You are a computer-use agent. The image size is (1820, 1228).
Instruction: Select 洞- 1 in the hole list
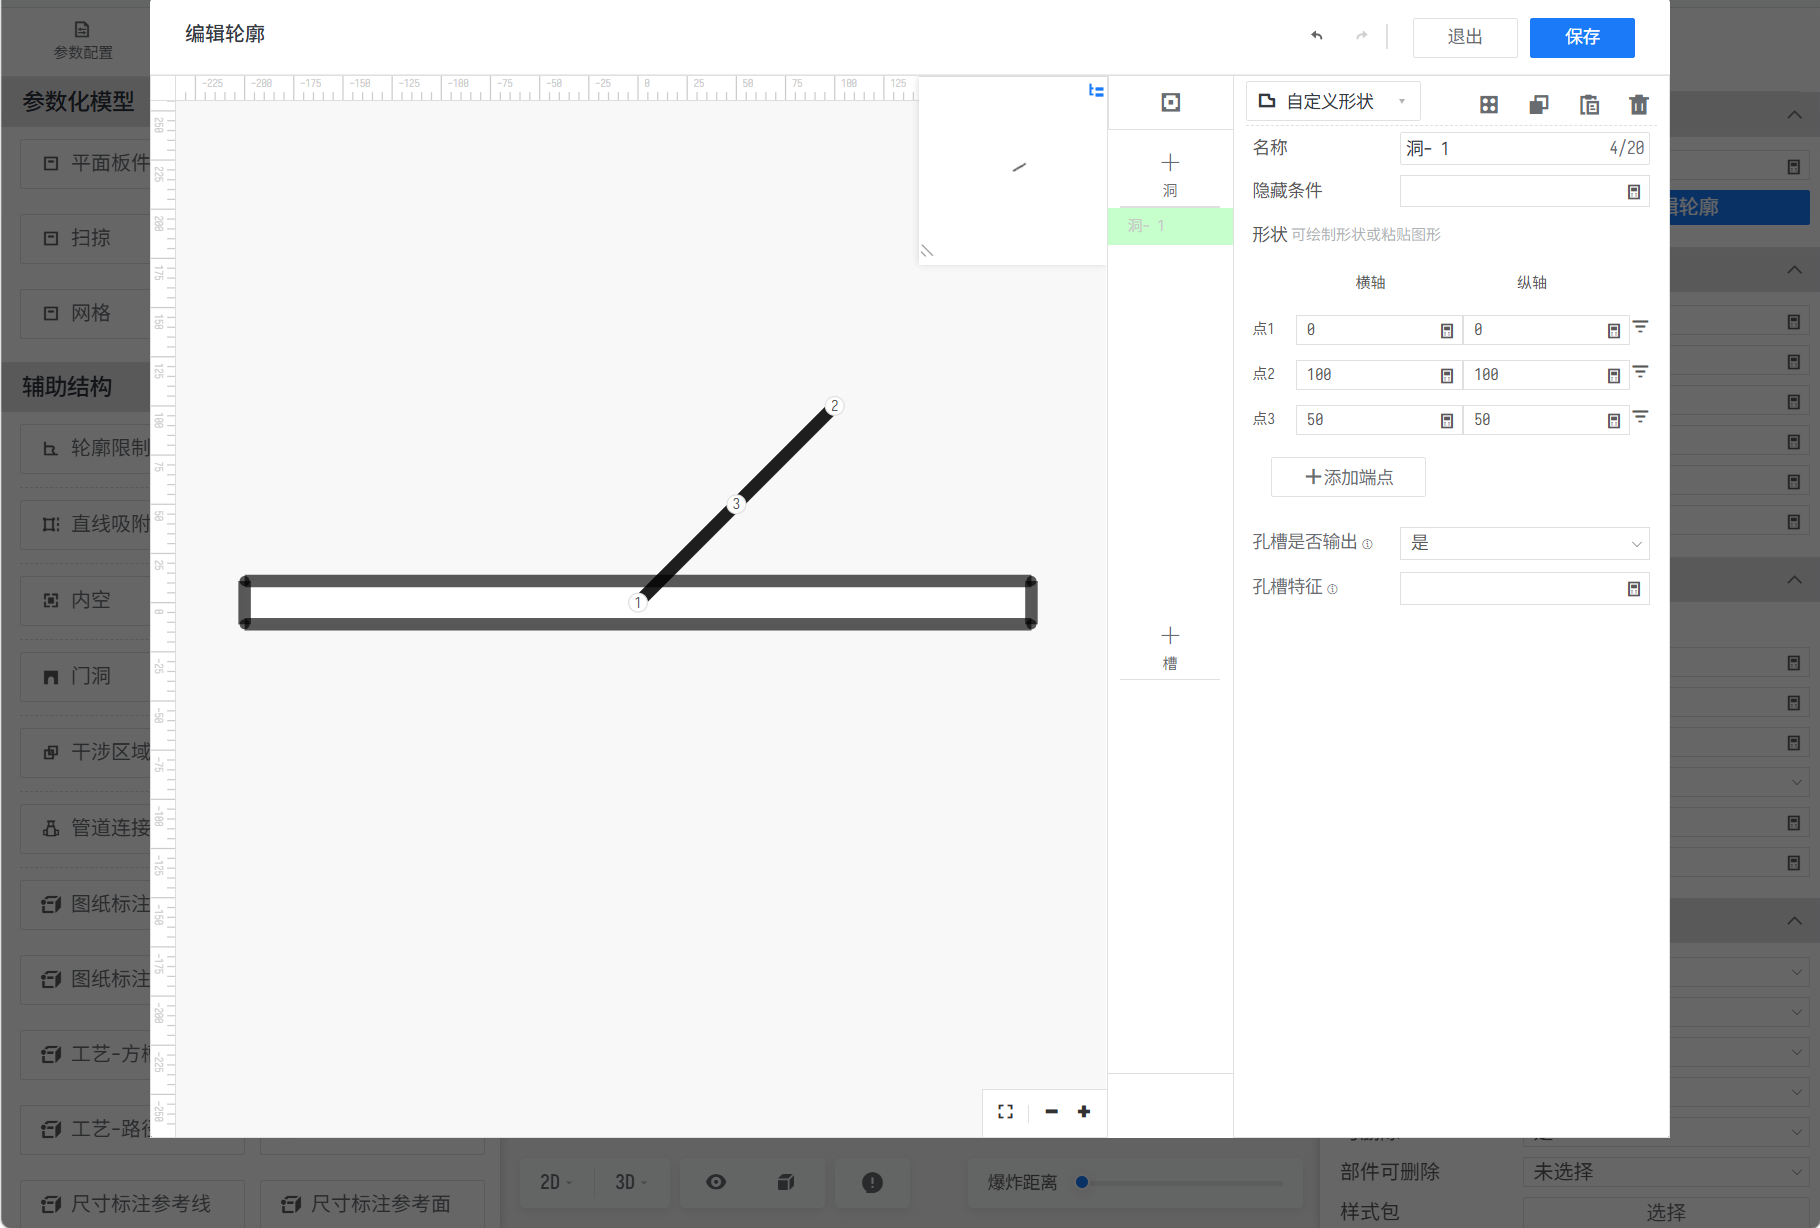[1170, 226]
